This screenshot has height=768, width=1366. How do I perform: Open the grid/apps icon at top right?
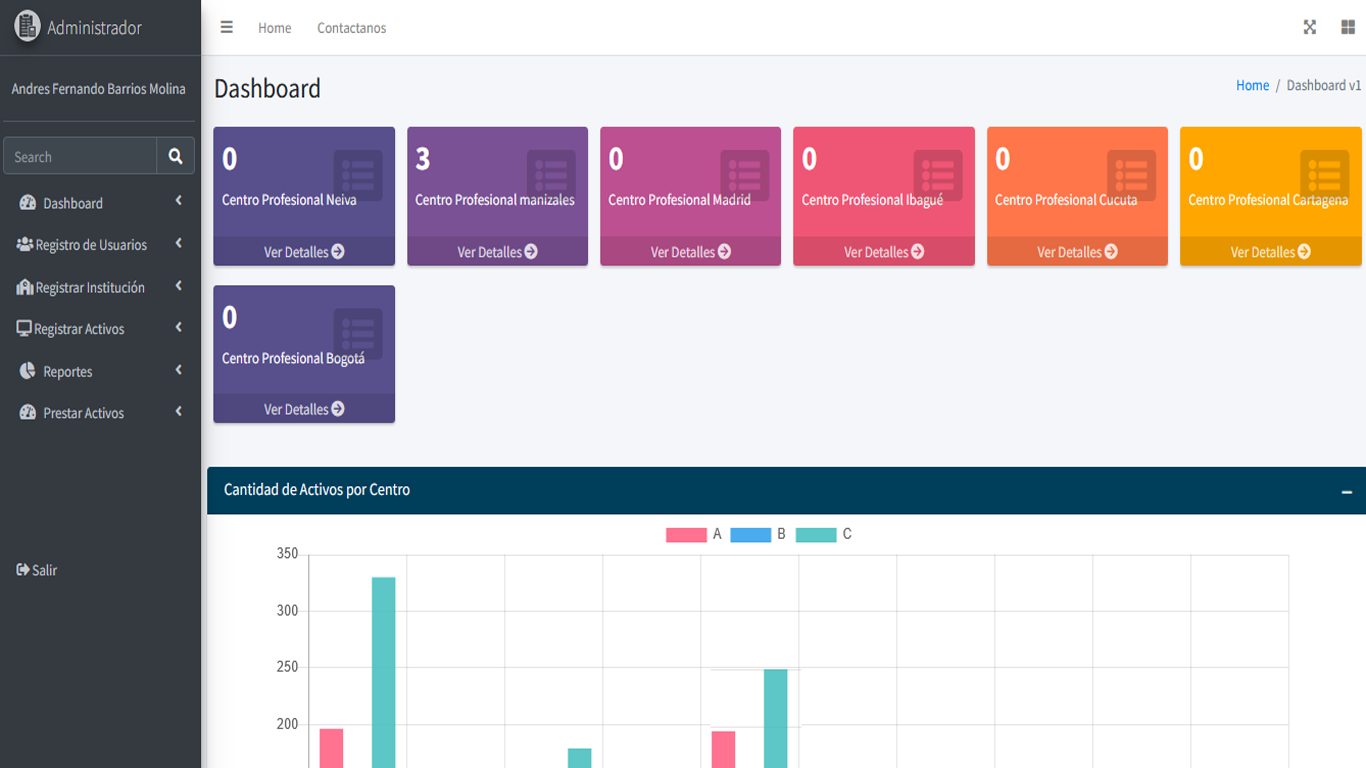(x=1347, y=27)
